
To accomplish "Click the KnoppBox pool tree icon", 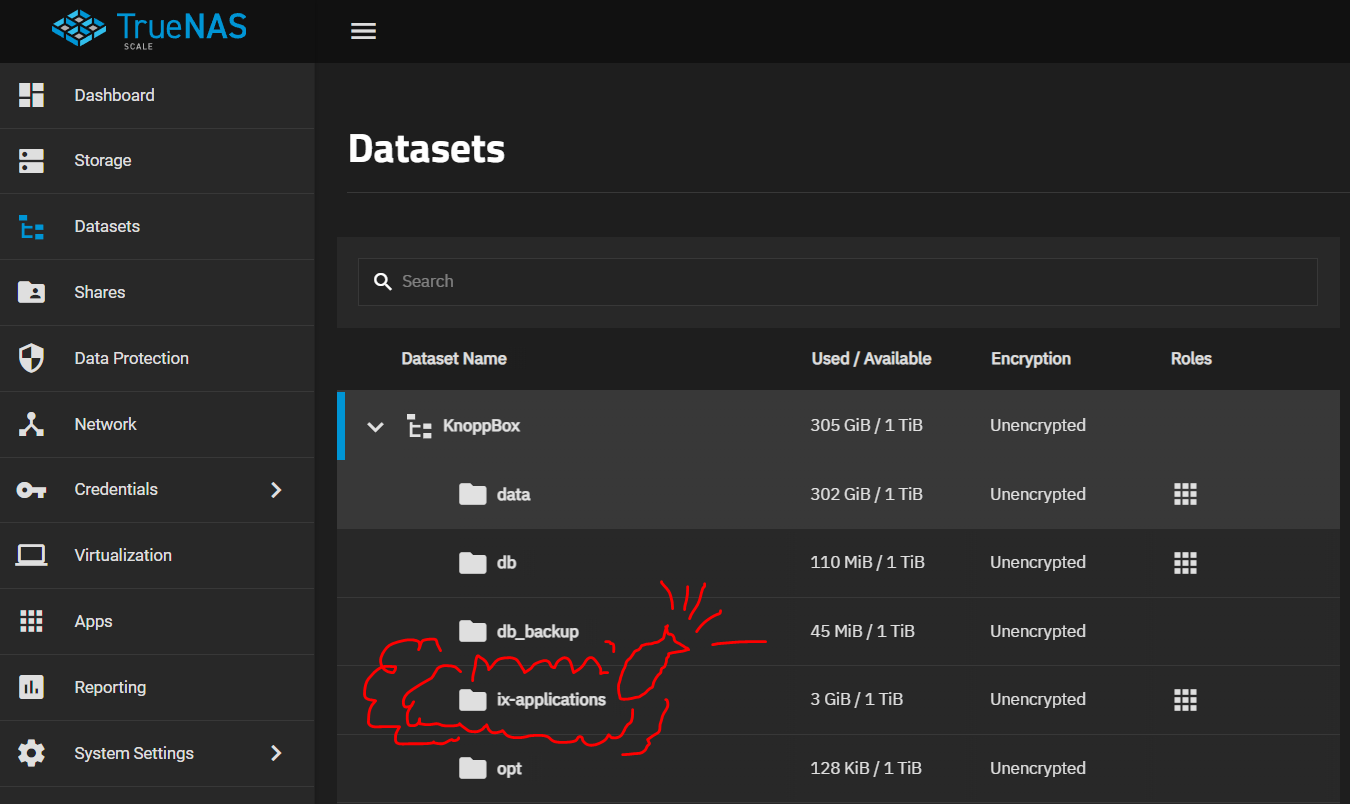I will point(420,426).
